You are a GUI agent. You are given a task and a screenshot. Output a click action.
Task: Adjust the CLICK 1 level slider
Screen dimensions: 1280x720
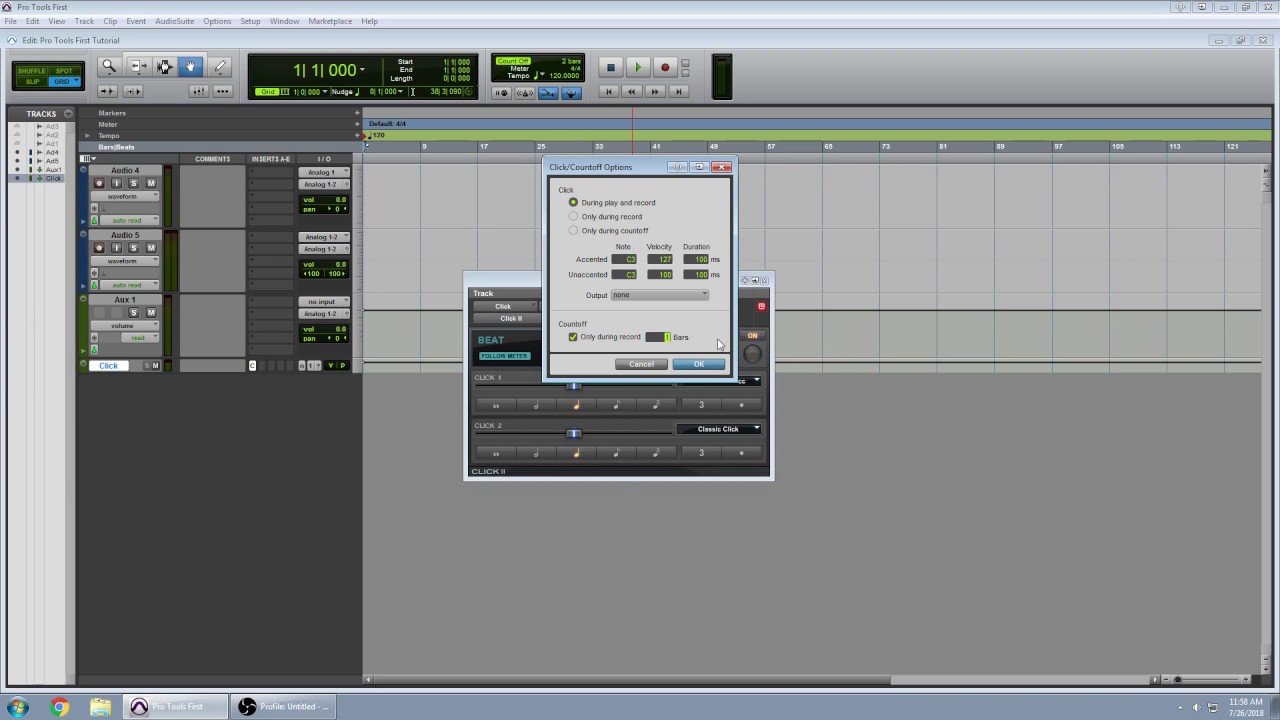pyautogui.click(x=574, y=386)
